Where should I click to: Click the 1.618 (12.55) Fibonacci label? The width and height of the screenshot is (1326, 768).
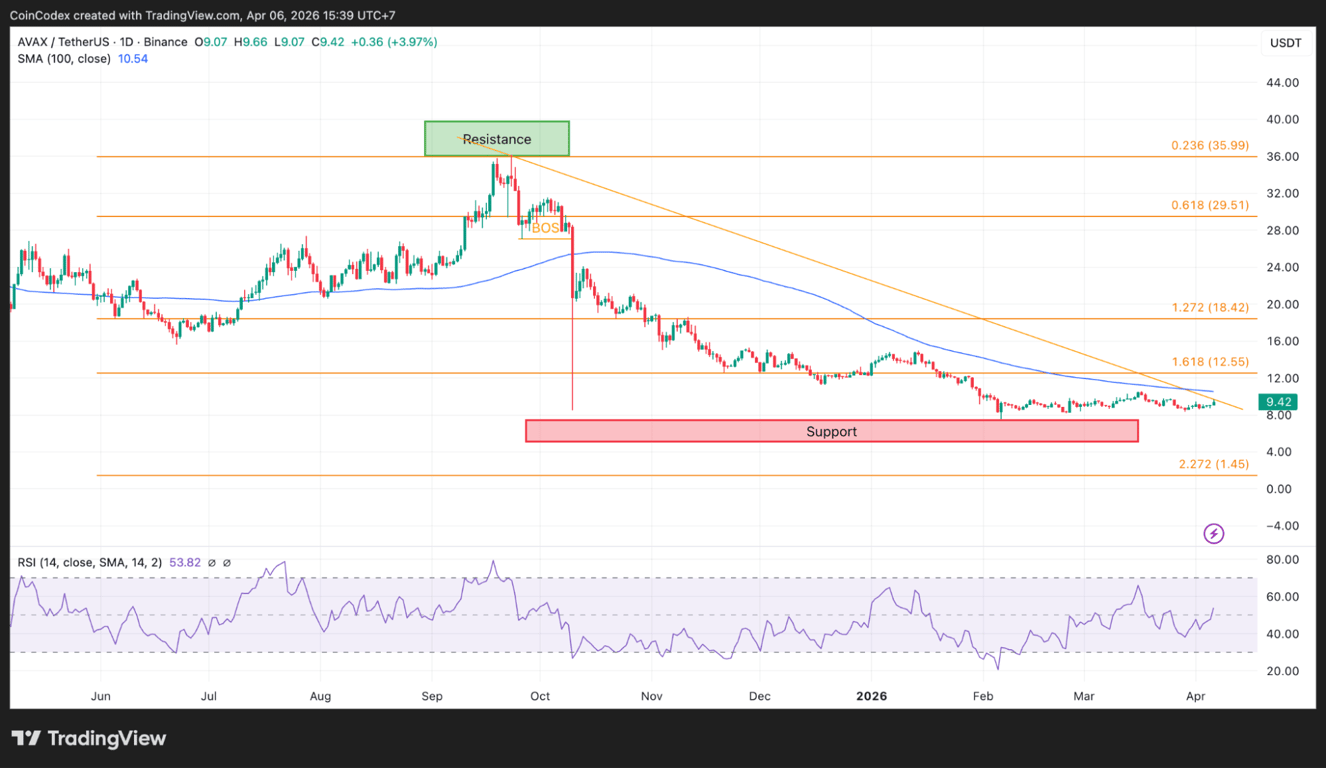tap(1209, 361)
